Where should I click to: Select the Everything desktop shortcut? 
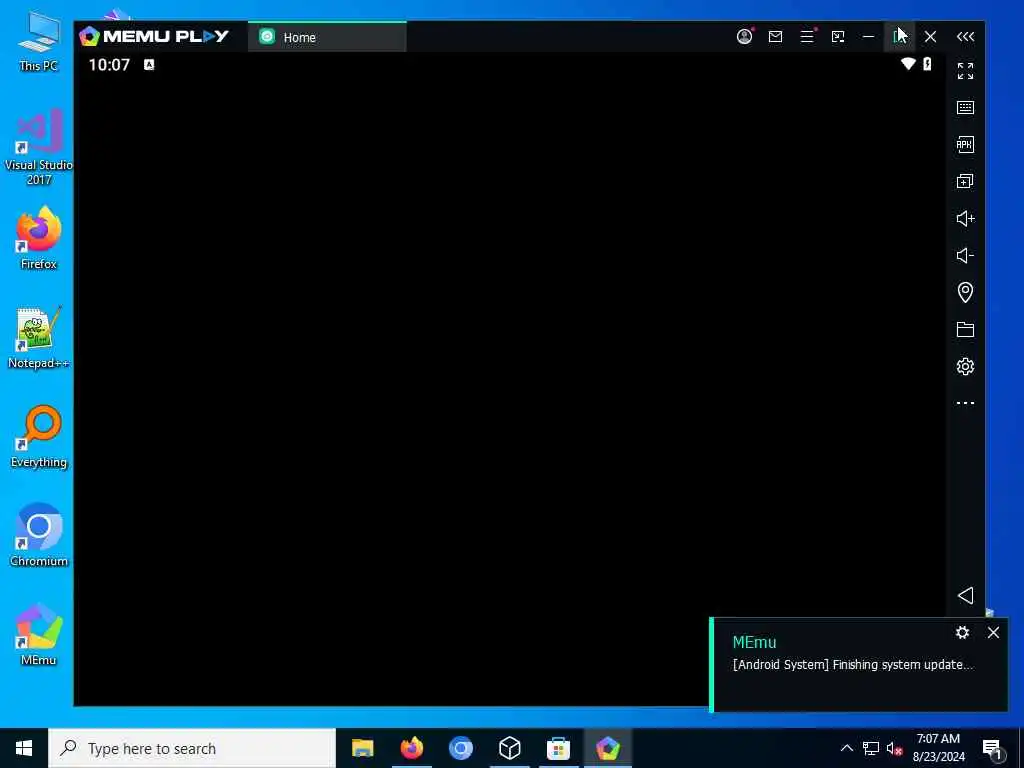coord(39,437)
